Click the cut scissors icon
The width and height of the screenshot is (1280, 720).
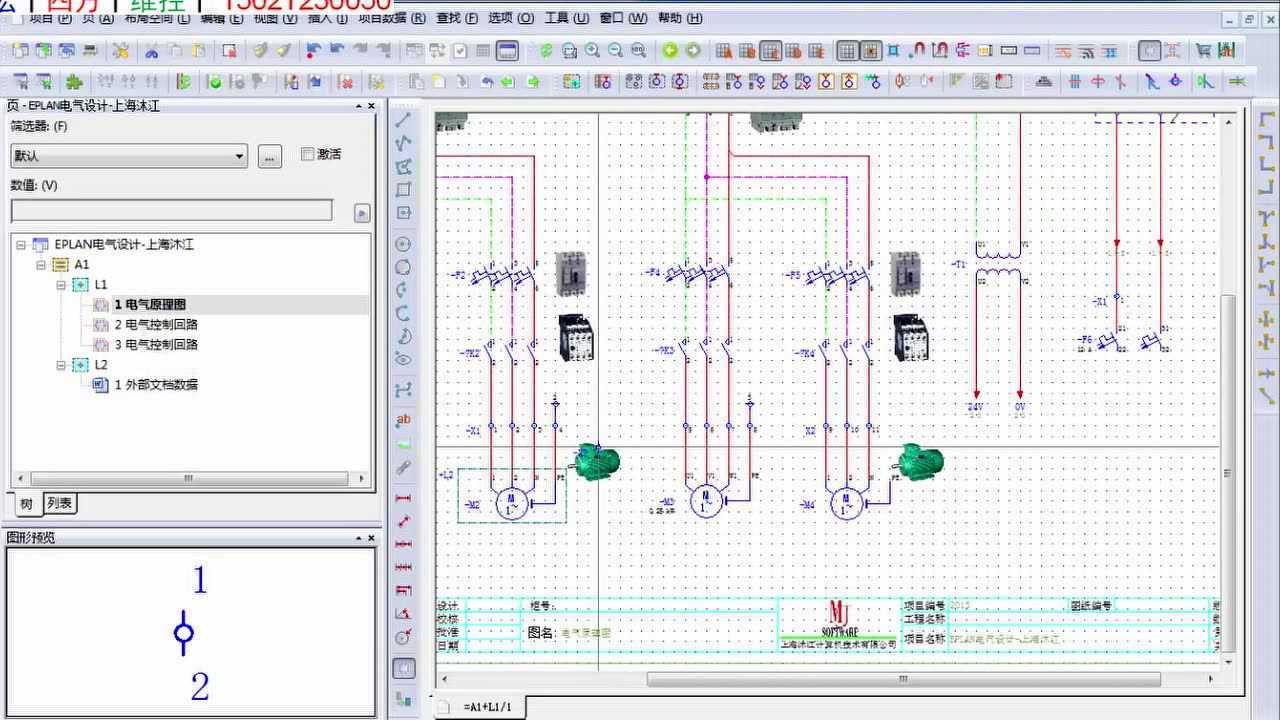pos(152,51)
